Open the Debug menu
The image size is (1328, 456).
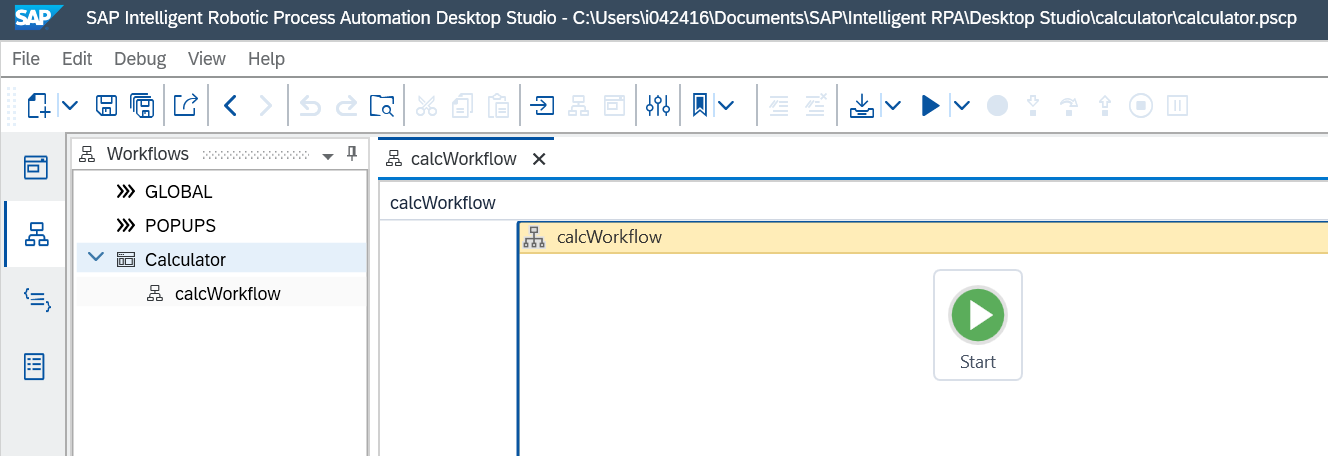coord(140,59)
